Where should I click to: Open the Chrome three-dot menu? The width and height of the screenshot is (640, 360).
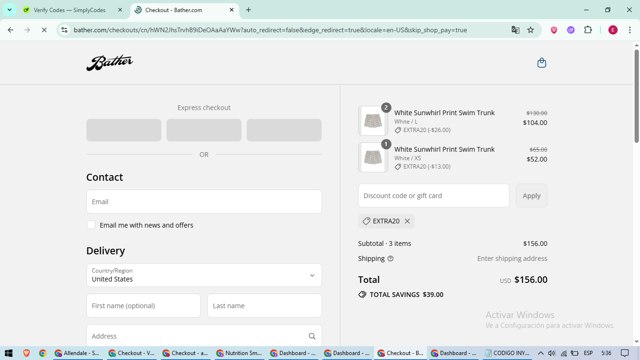[x=630, y=30]
